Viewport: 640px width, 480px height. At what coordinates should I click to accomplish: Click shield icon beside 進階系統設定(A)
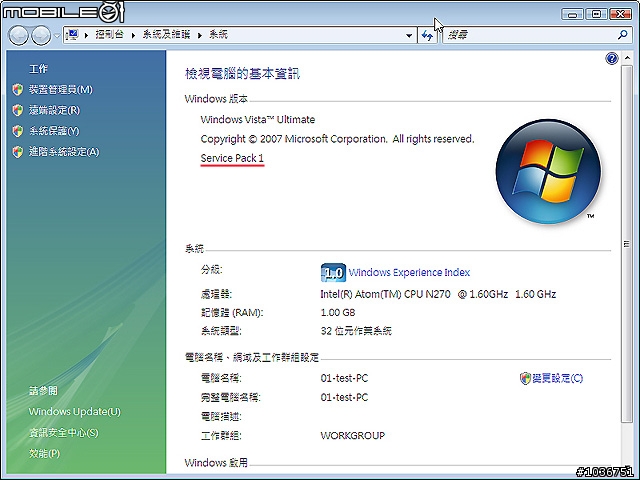[18, 152]
